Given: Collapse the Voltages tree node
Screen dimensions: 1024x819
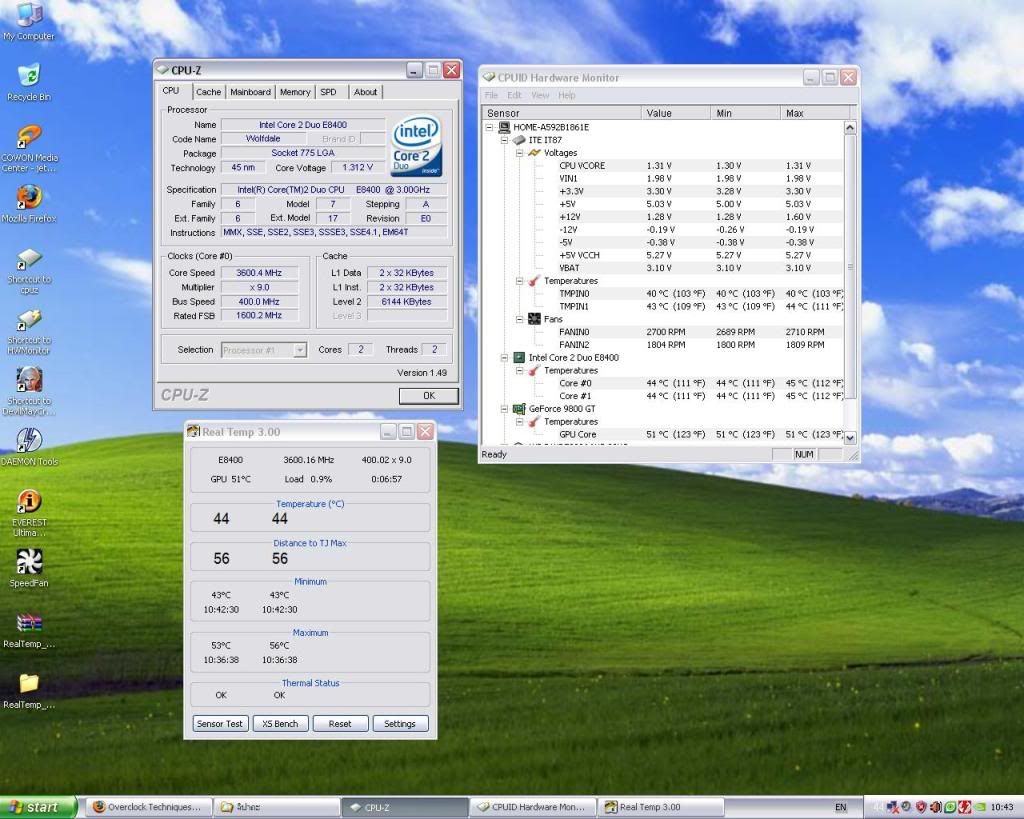Looking at the screenshot, I should (x=520, y=153).
